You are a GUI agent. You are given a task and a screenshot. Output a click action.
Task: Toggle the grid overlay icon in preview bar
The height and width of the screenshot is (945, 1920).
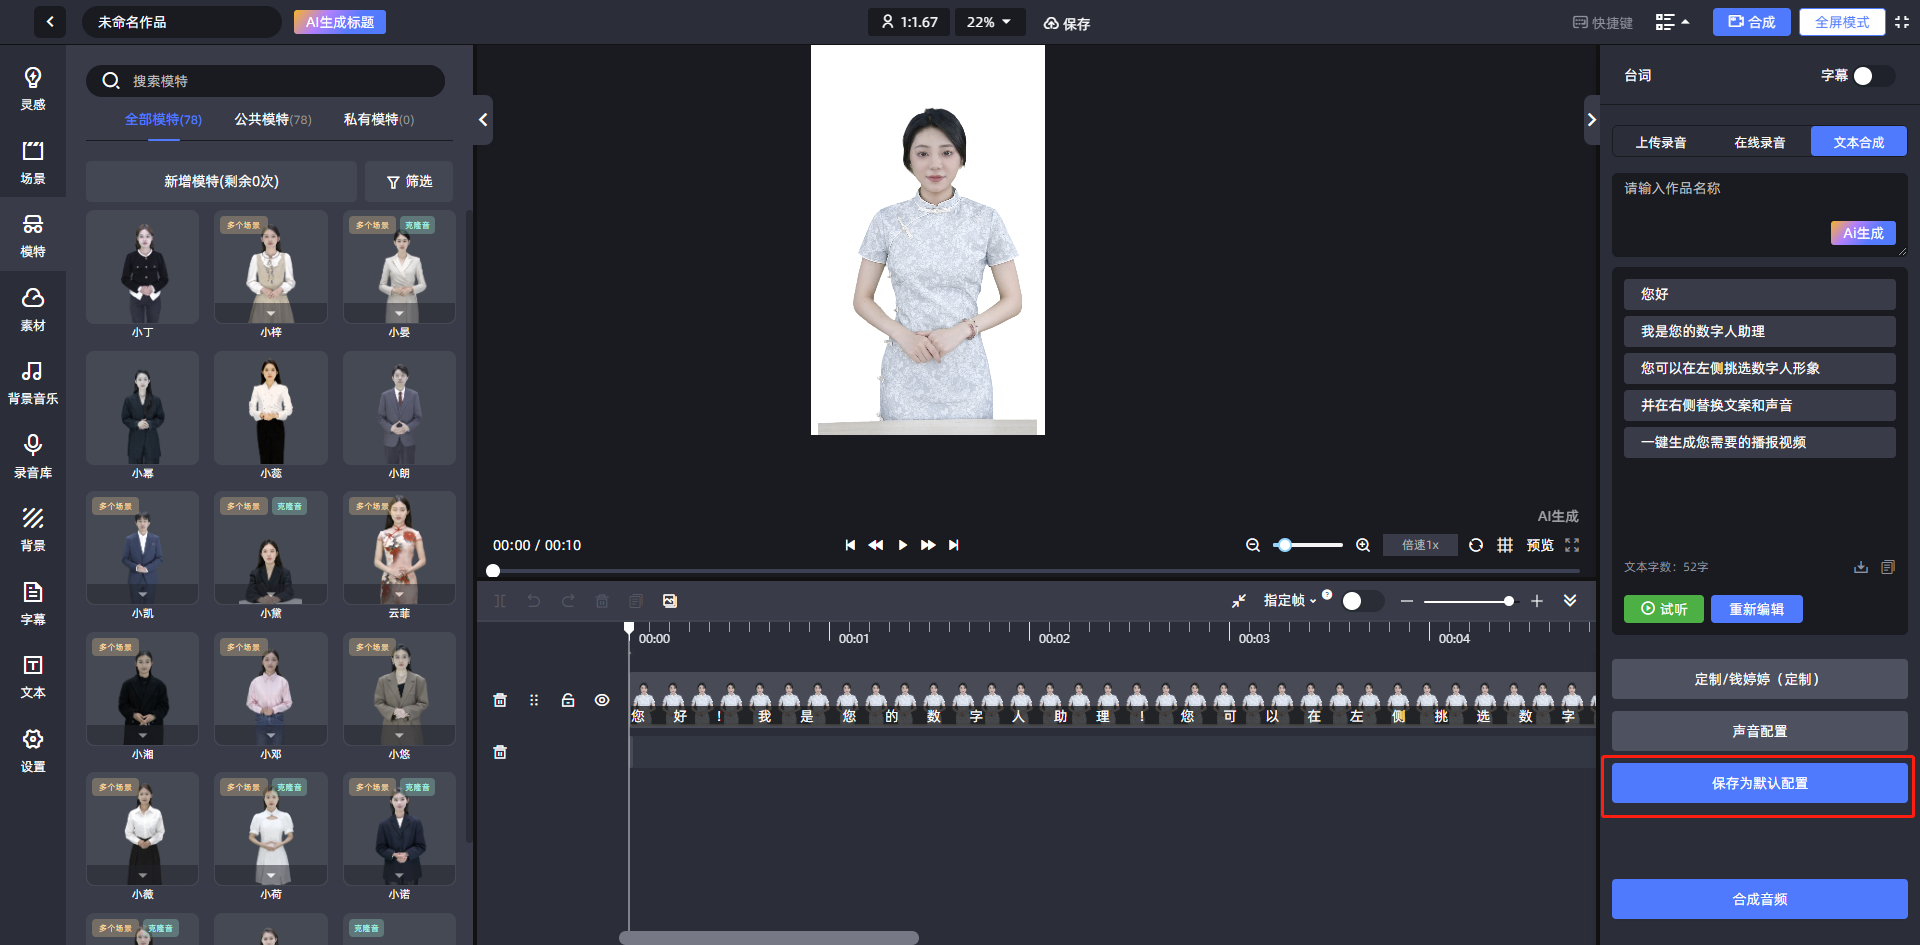tap(1505, 545)
